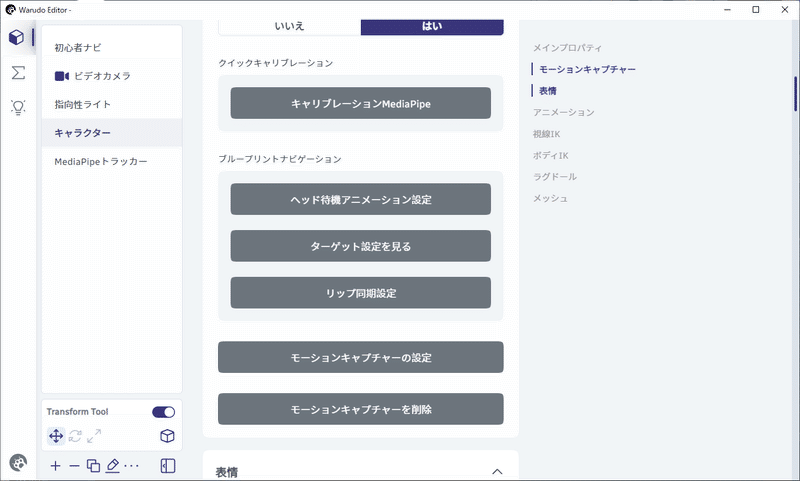Click Warudo Editor app logo in title bar
Image resolution: width=800 pixels, height=481 pixels.
10,10
